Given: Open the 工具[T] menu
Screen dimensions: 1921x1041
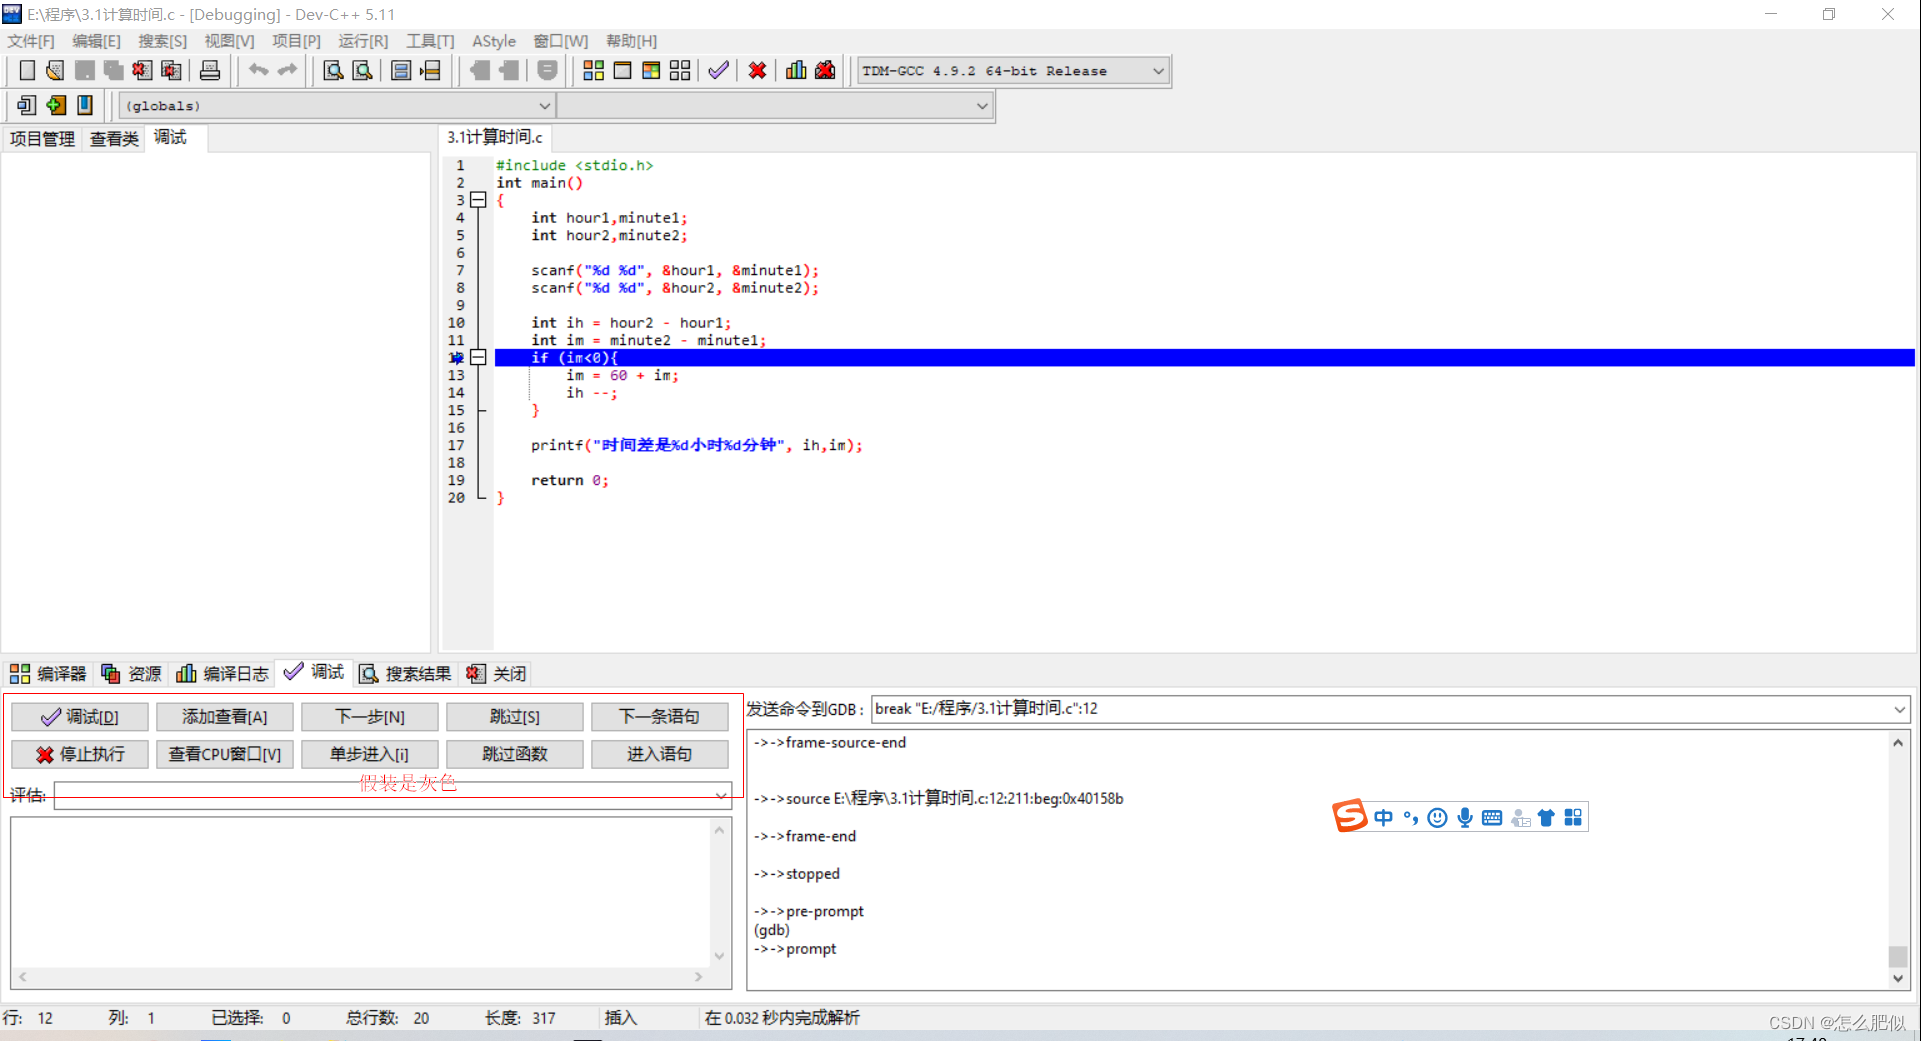Looking at the screenshot, I should coord(430,41).
